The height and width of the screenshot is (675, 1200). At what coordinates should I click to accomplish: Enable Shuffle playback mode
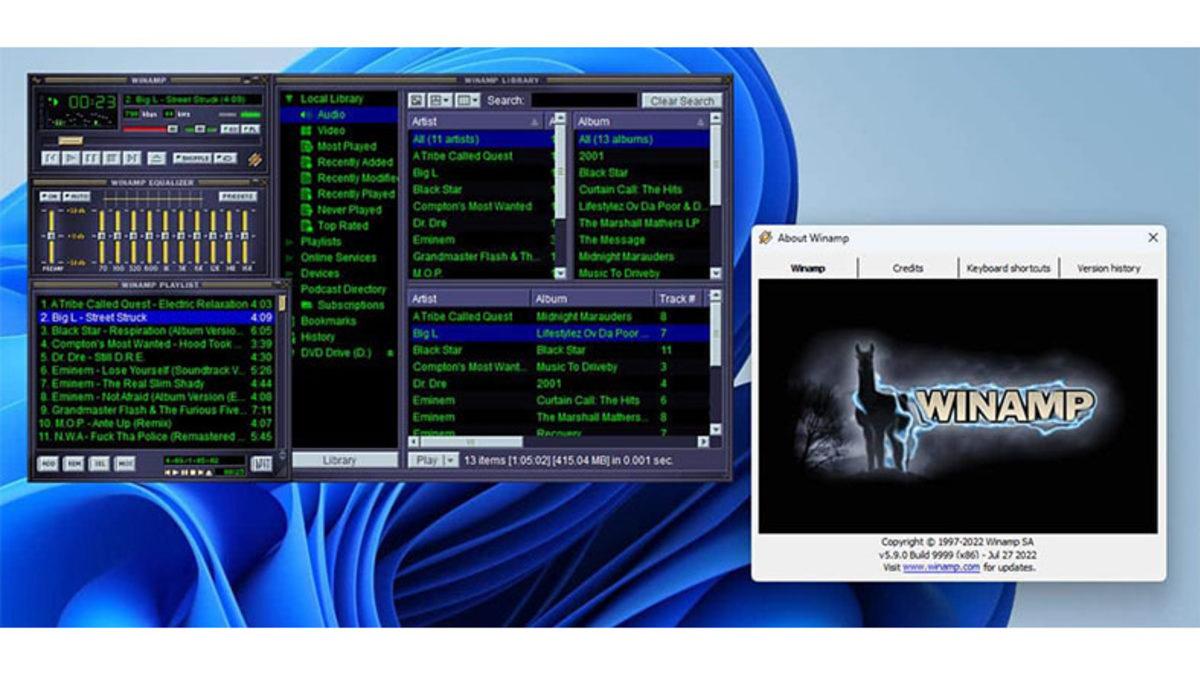[x=195, y=158]
